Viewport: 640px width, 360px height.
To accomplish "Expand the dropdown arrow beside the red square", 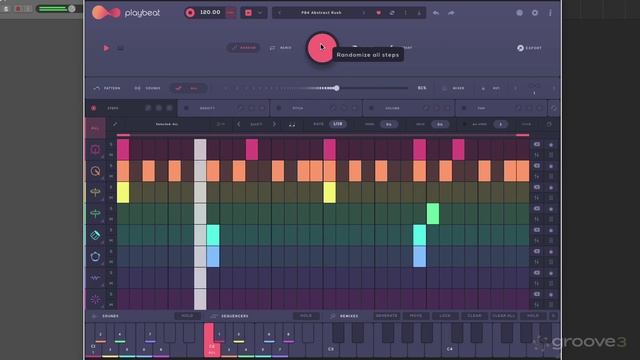I will coord(260,13).
